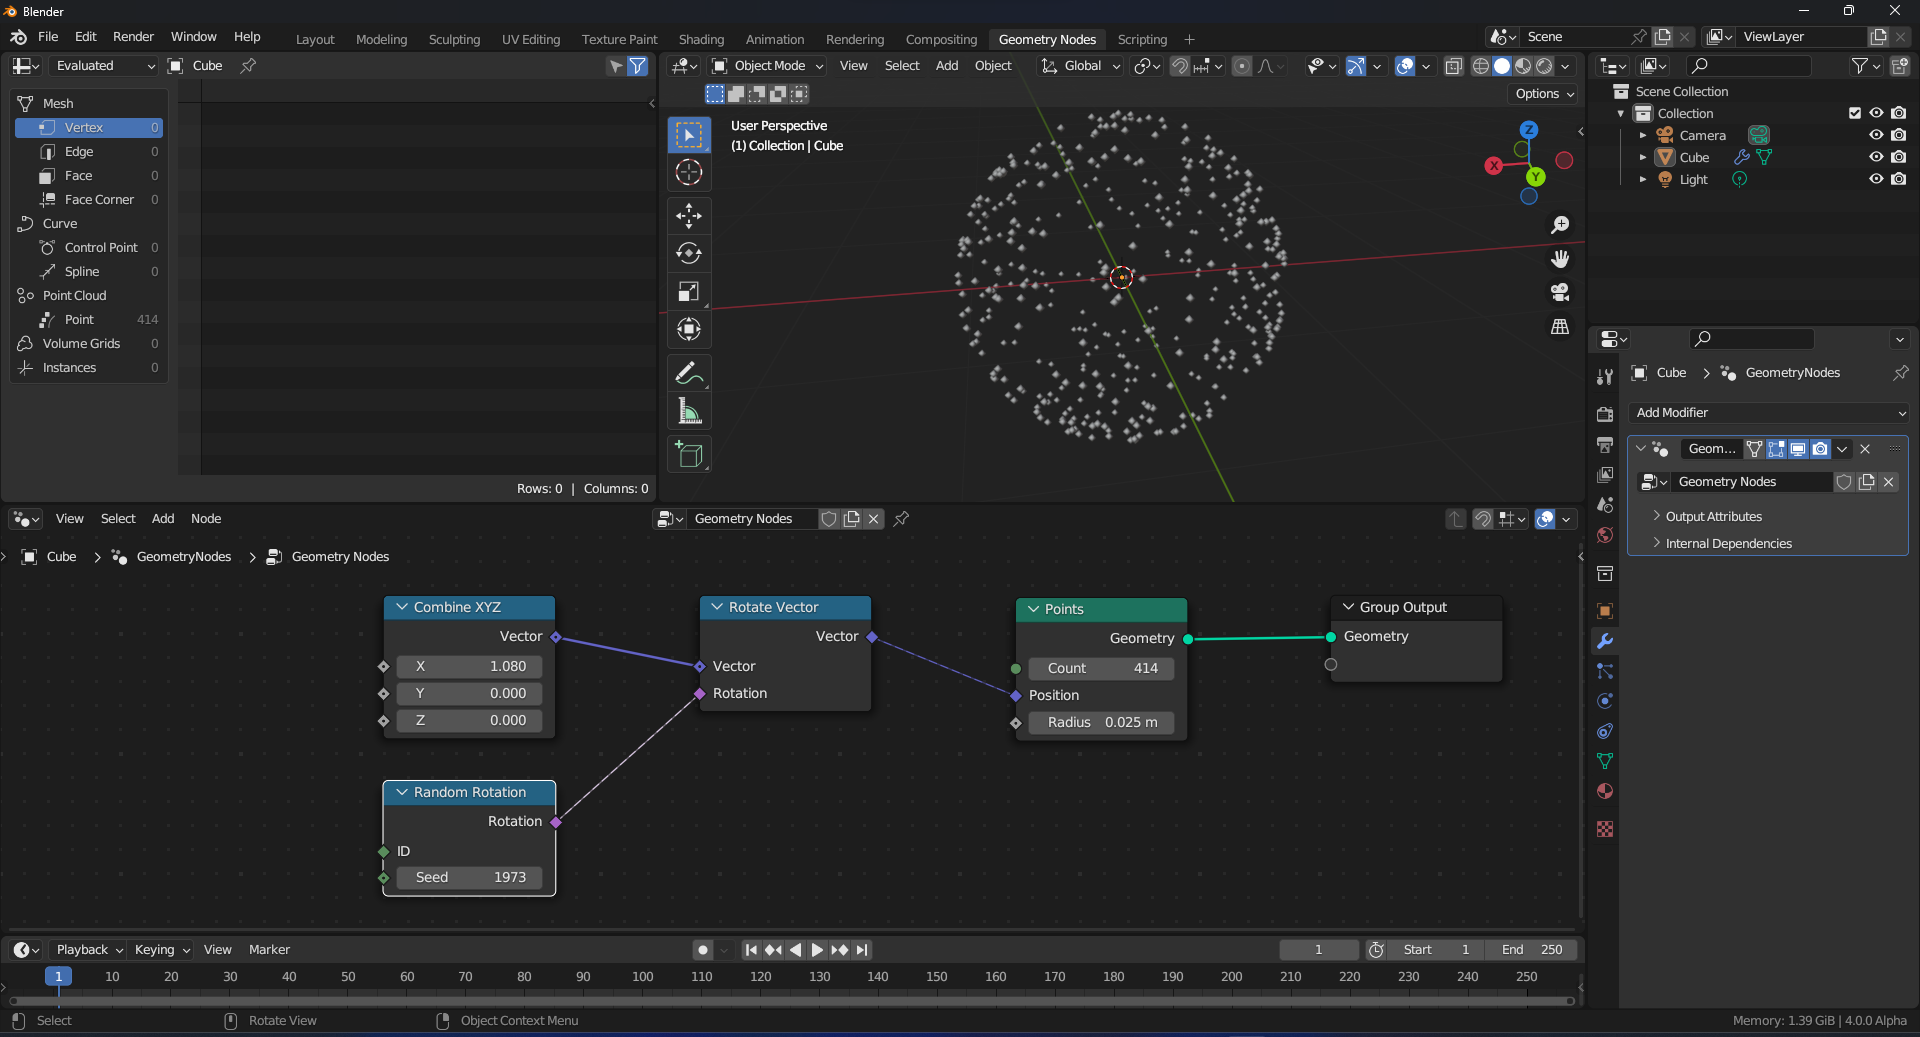Click the Options button in viewport
Viewport: 1920px width, 1037px height.
click(1544, 94)
